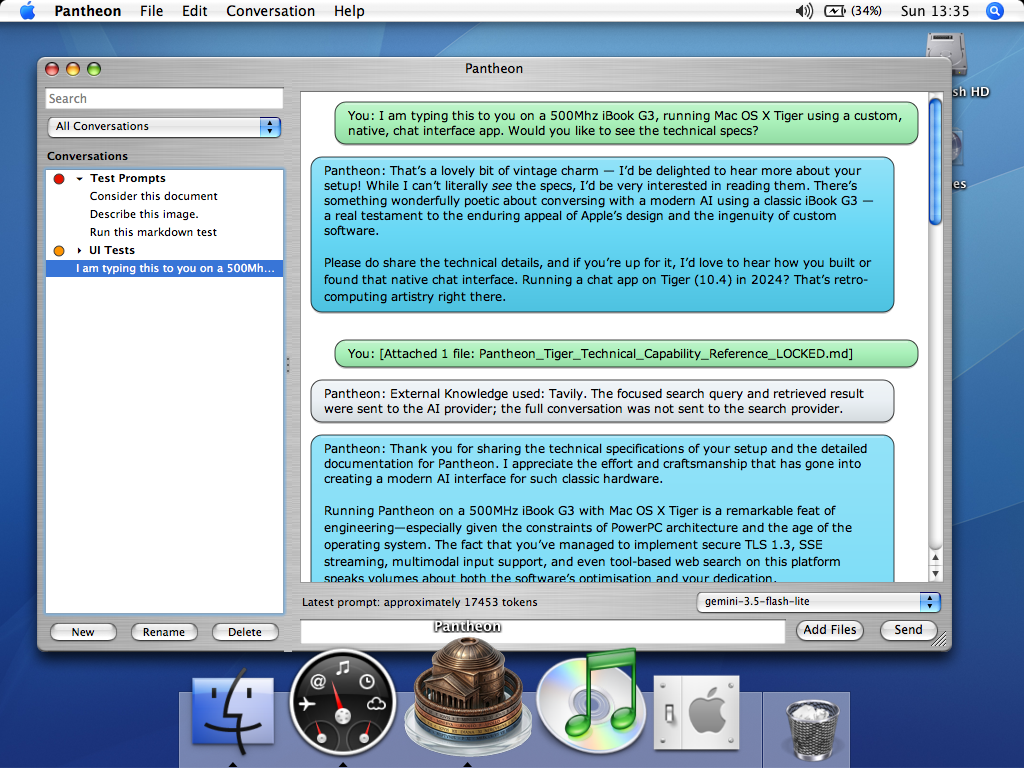Click the Conversations heading in the sidebar

(87, 156)
